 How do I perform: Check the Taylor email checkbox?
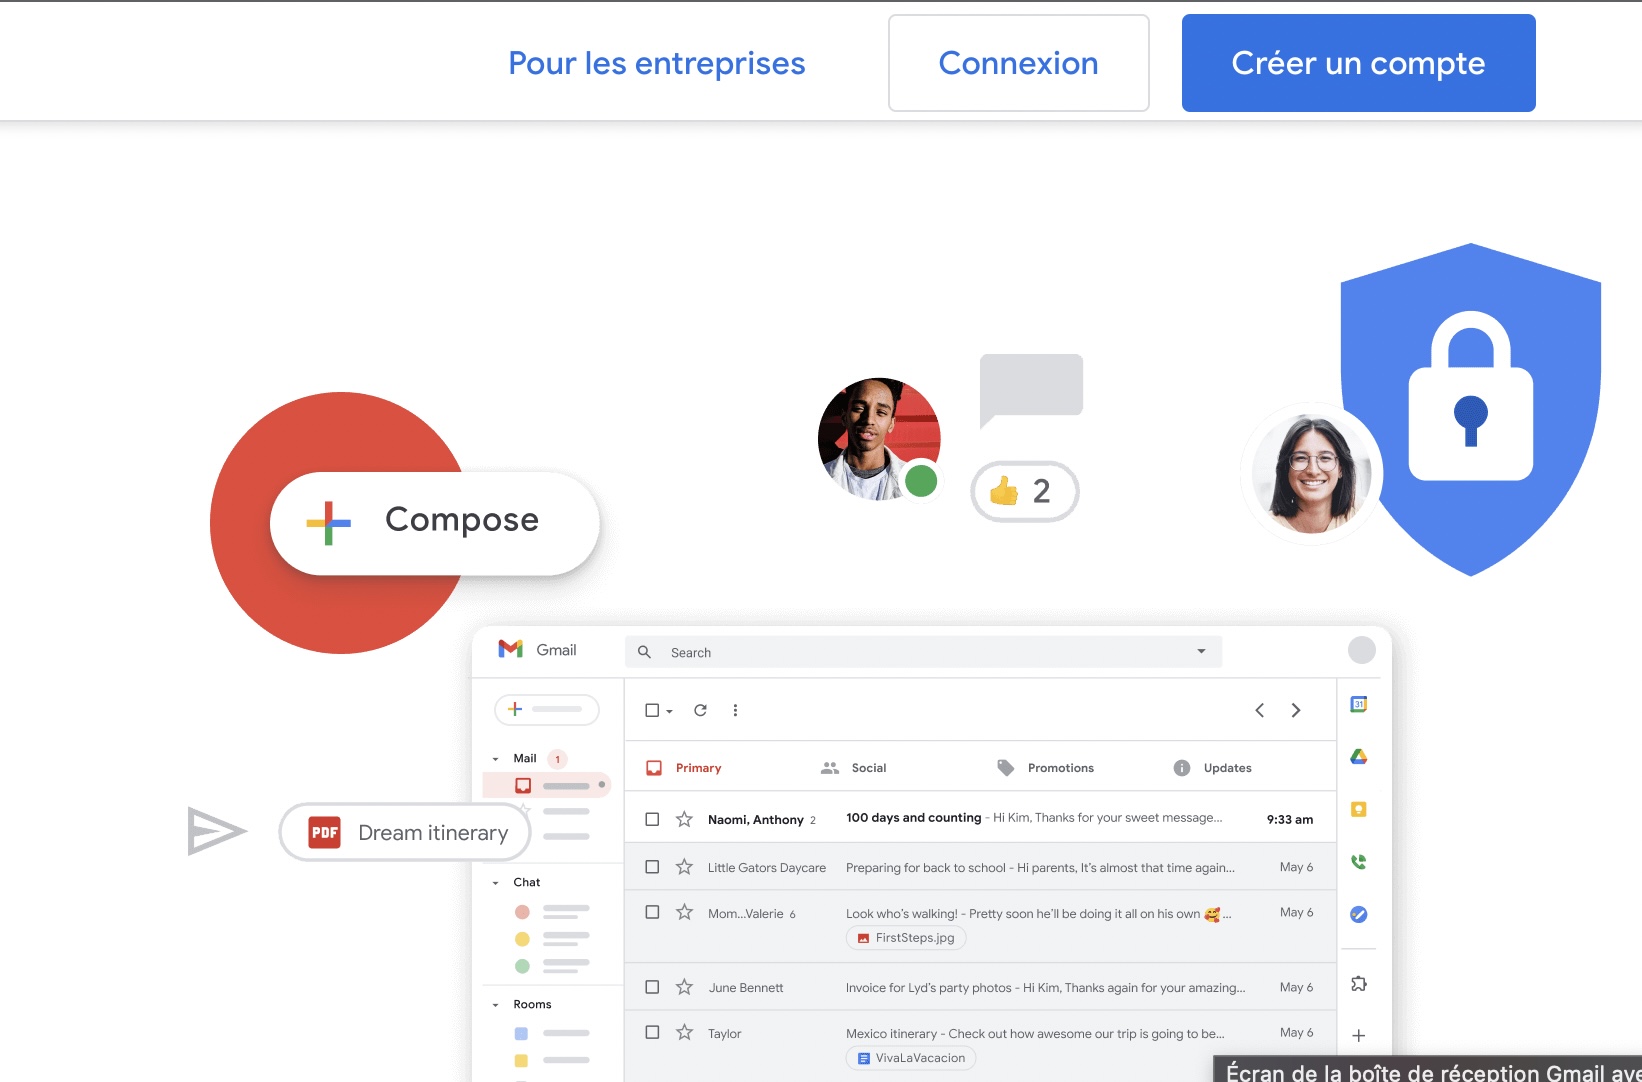click(x=652, y=1032)
